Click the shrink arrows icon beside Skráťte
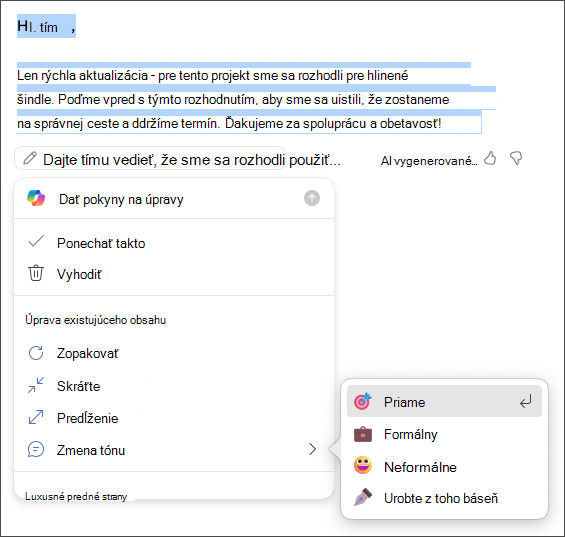This screenshot has width=565, height=537. (x=36, y=385)
